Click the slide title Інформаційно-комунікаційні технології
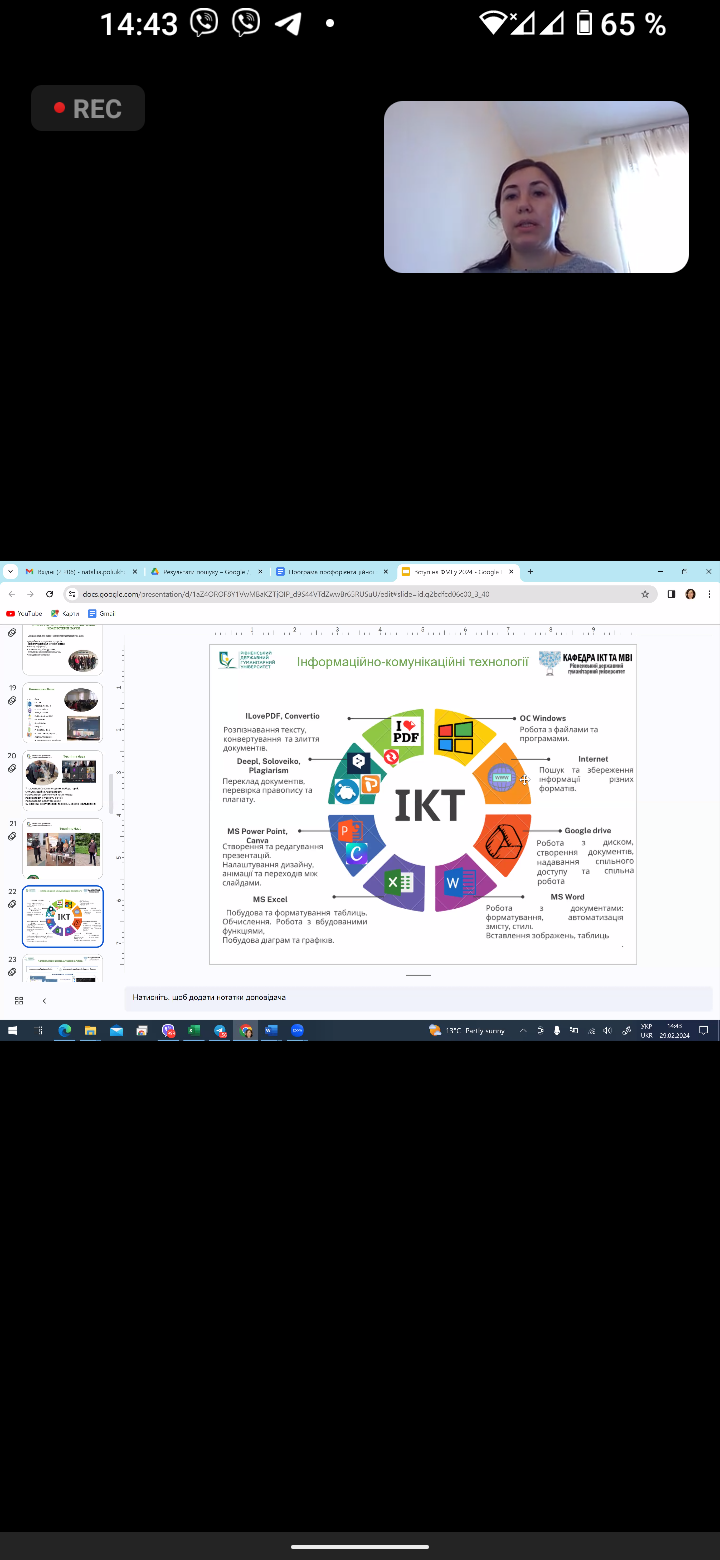The image size is (720, 1560). (x=412, y=661)
